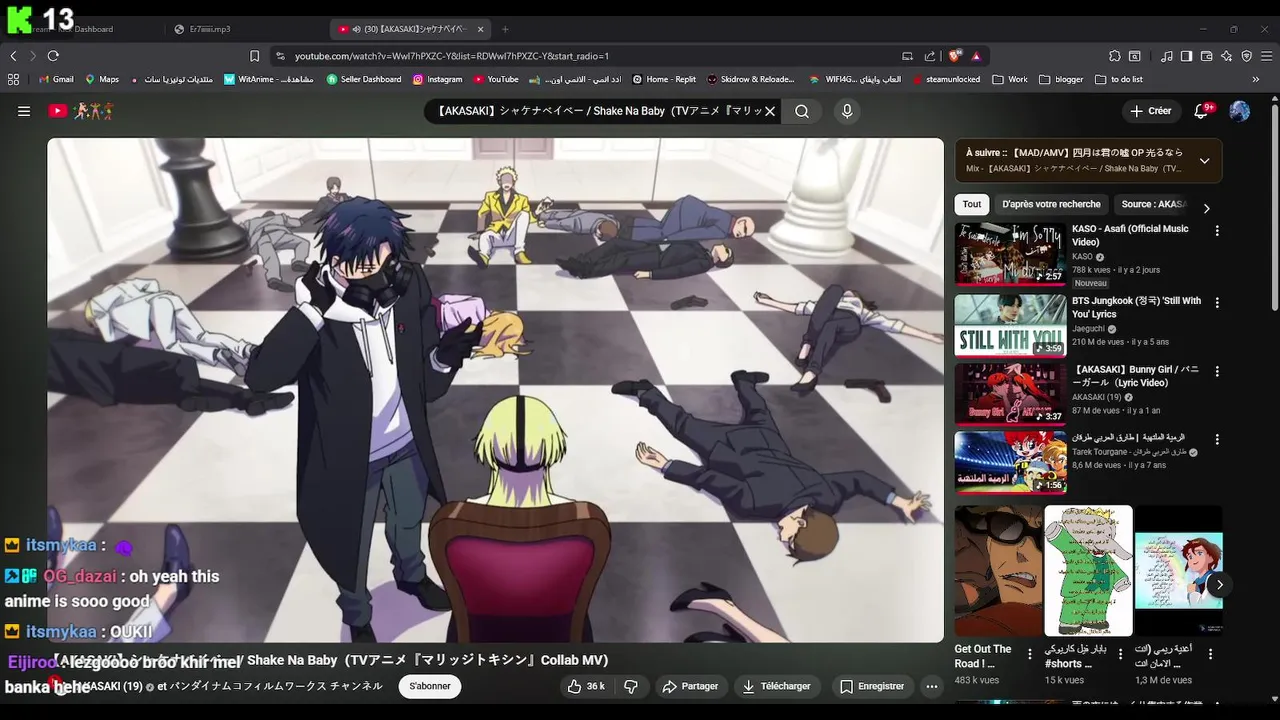Save the video with Enregistrer
The height and width of the screenshot is (720, 1280).
[x=872, y=686]
